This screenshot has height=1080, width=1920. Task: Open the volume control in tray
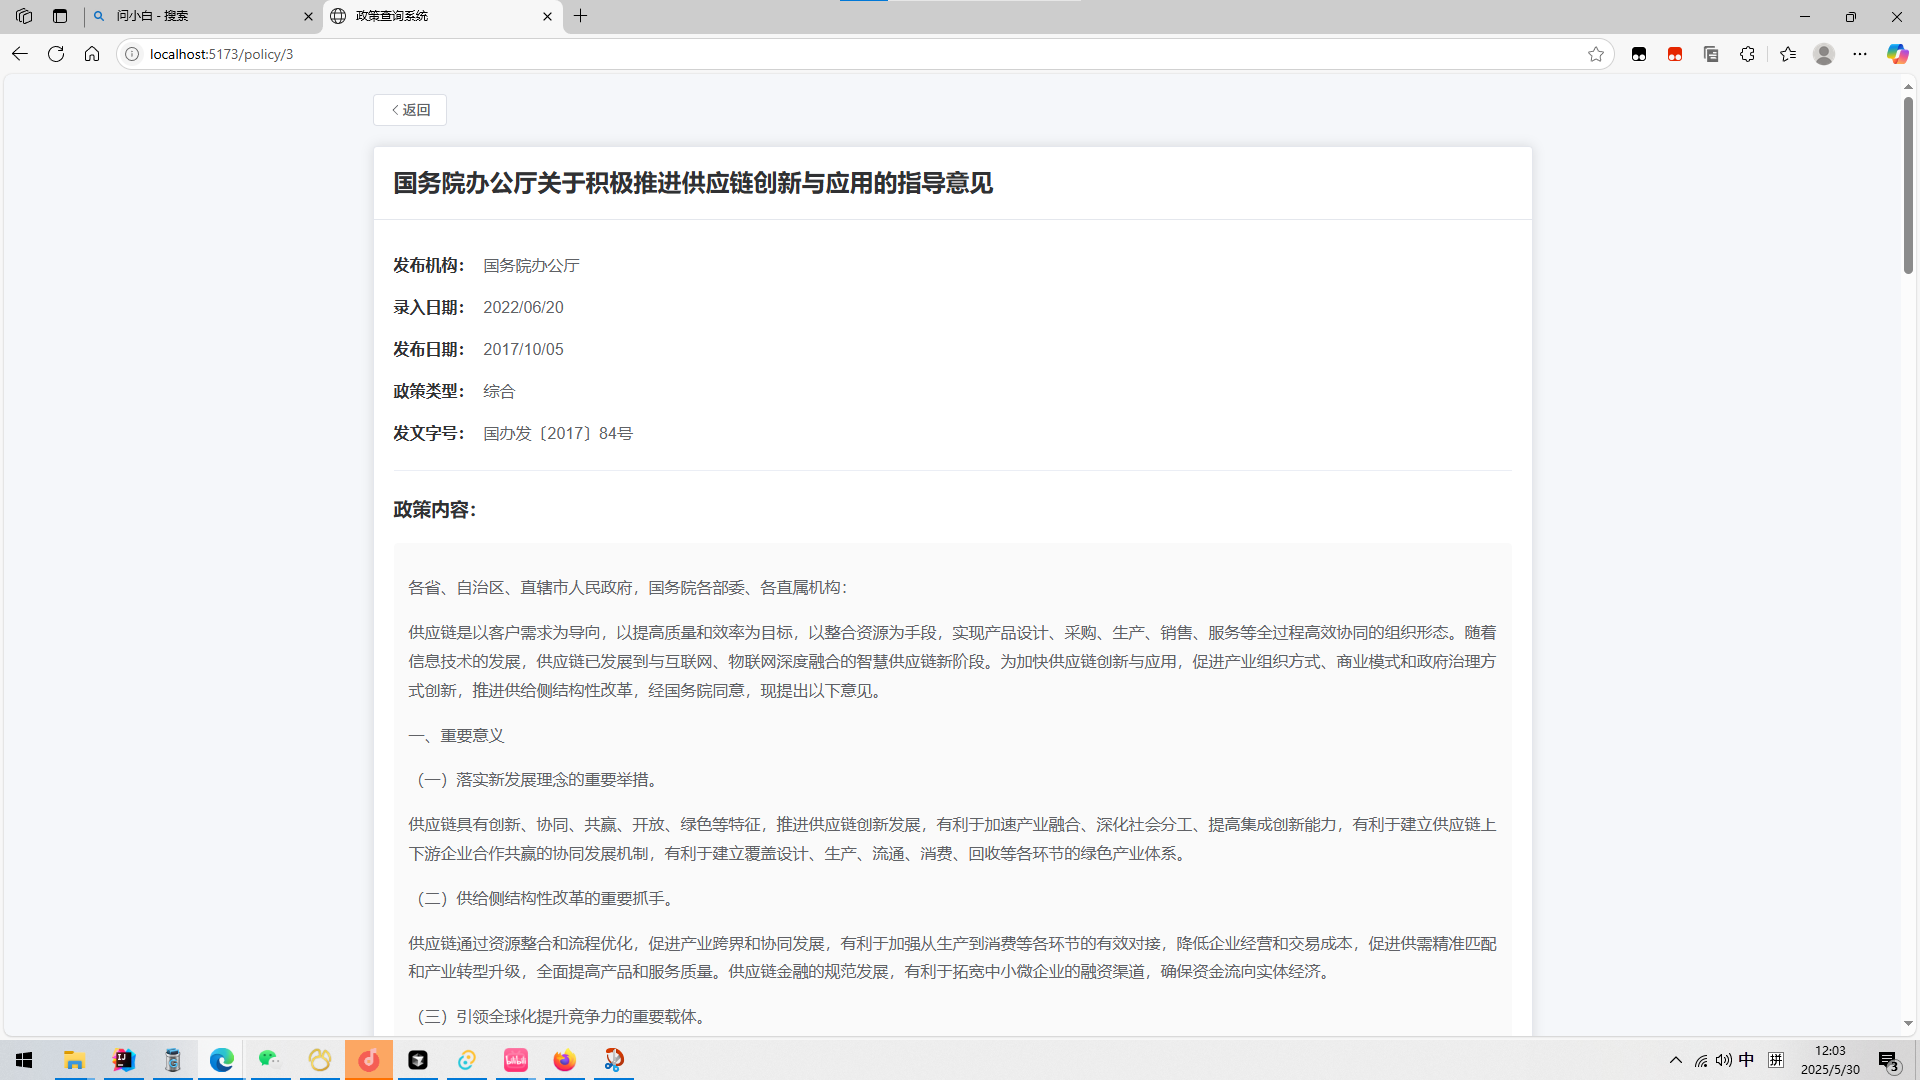tap(1723, 1060)
